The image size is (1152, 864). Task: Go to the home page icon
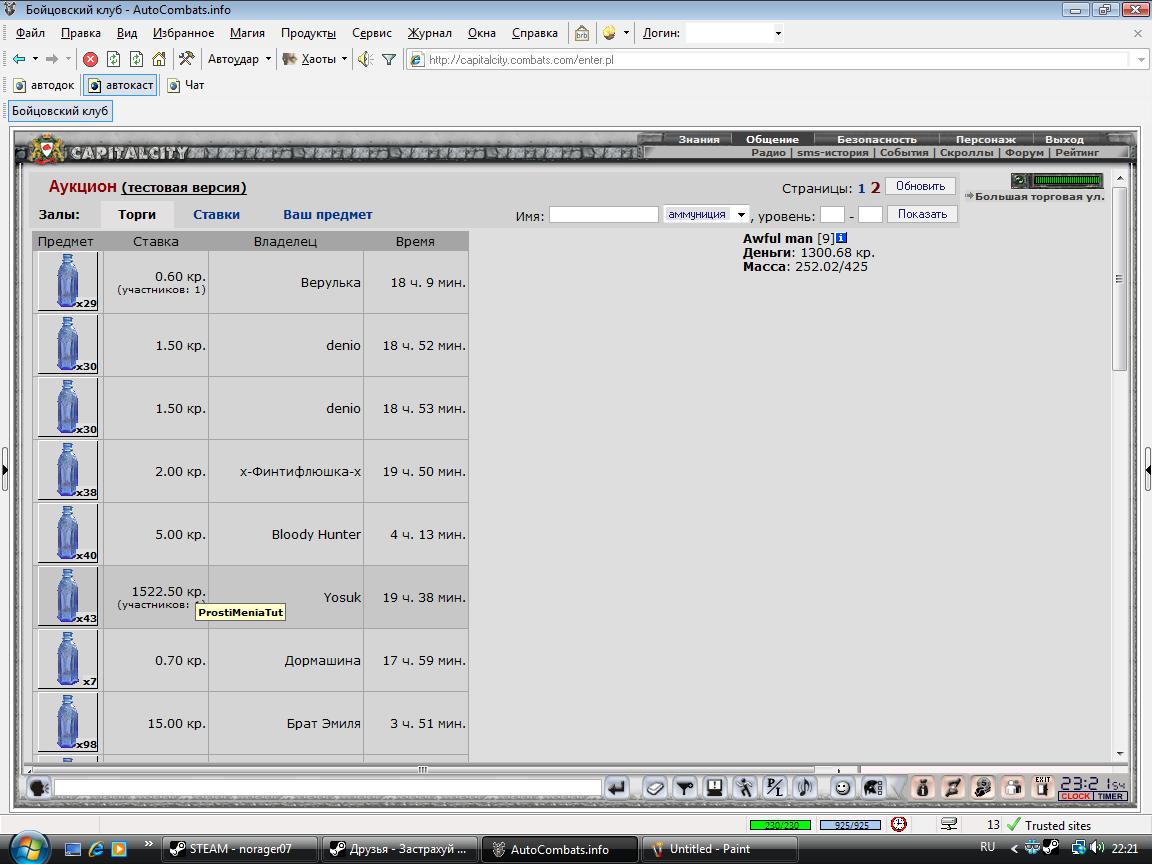(159, 60)
